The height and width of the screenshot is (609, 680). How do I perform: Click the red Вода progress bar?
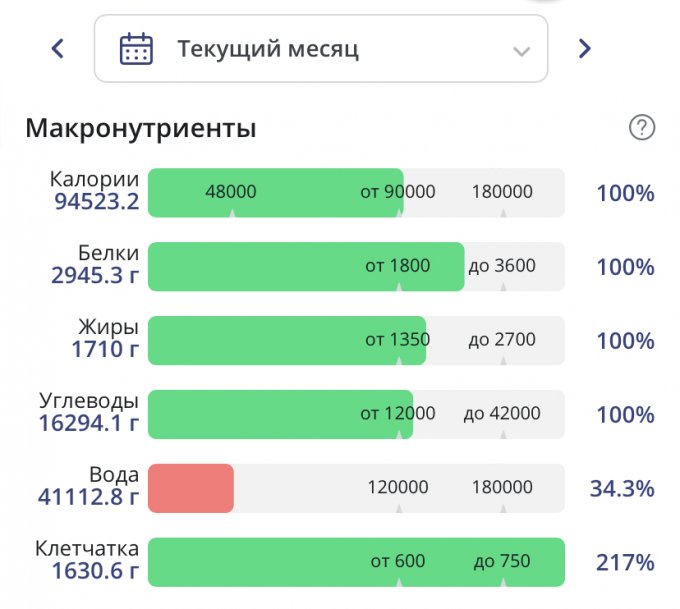click(191, 488)
